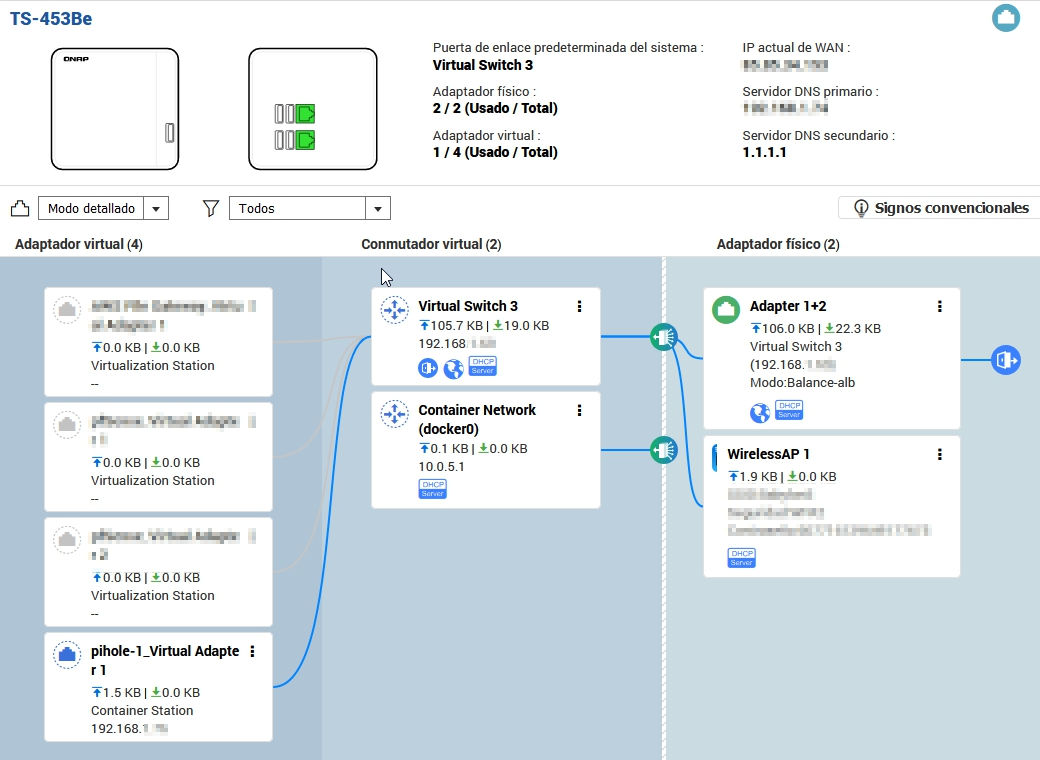Click the Virtual Switch 3 router icon

tap(395, 310)
